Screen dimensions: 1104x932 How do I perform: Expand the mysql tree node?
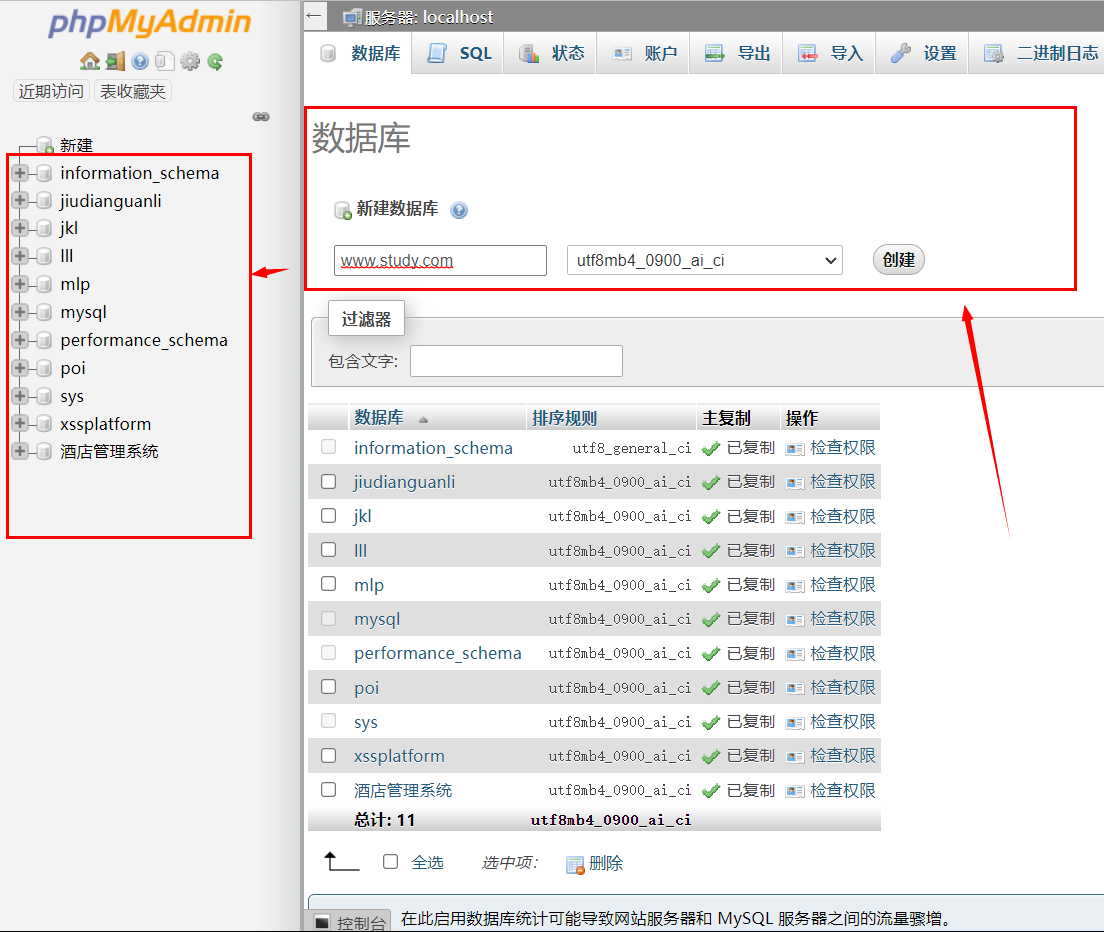click(x=20, y=312)
